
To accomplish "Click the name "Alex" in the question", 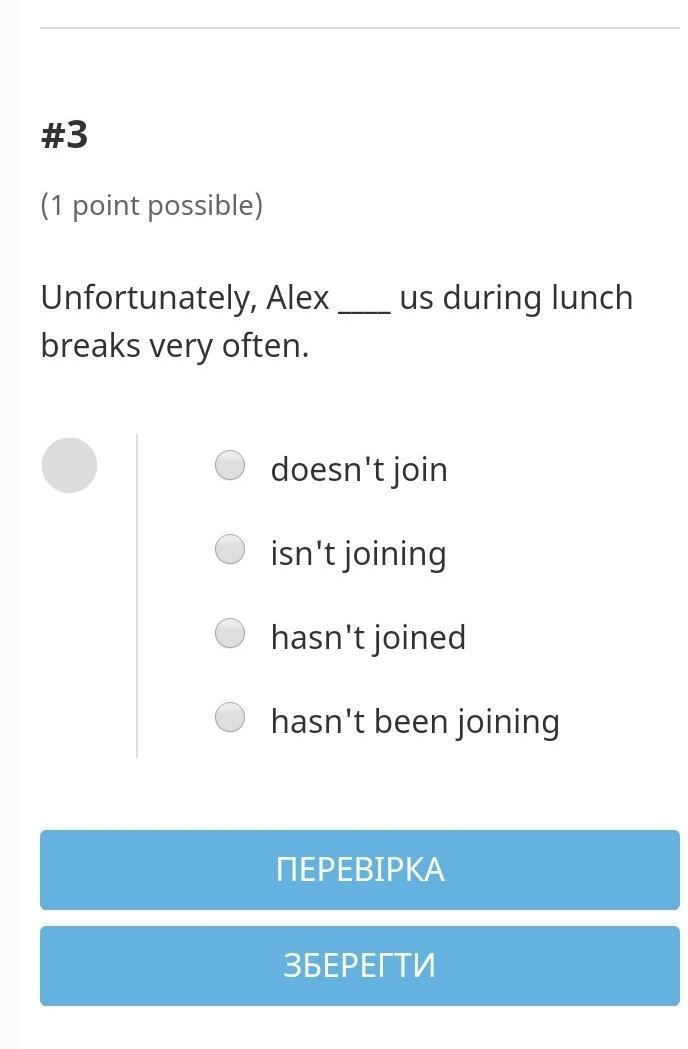I will point(297,298).
